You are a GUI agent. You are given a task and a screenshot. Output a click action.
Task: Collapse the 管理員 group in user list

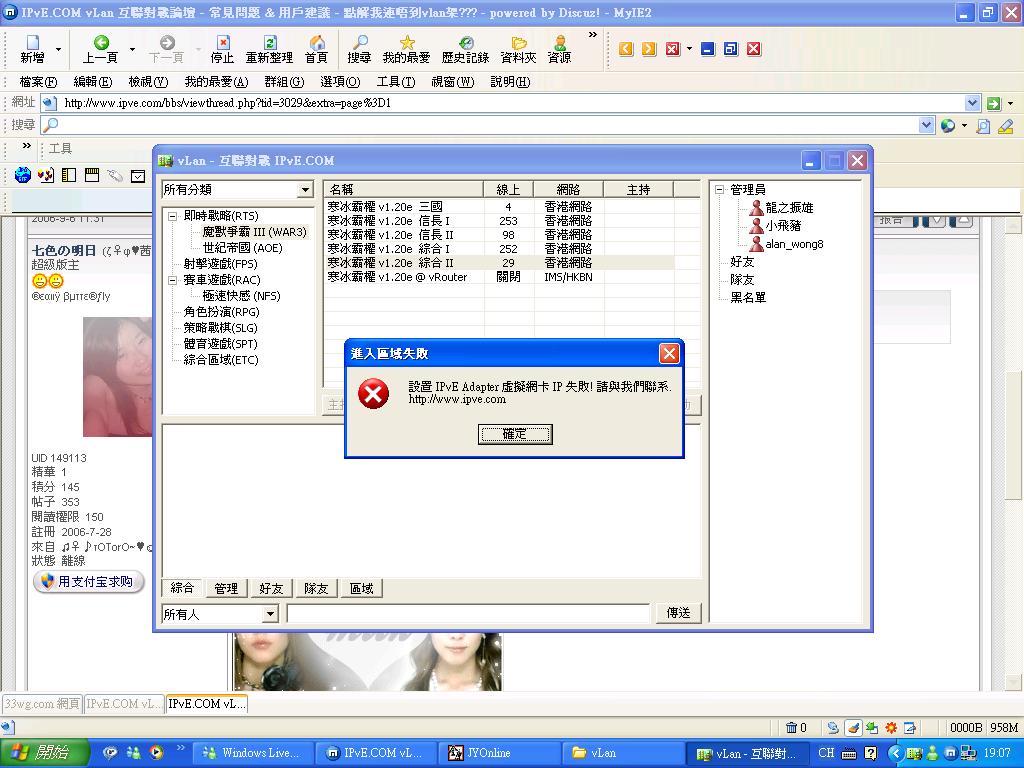coord(719,190)
